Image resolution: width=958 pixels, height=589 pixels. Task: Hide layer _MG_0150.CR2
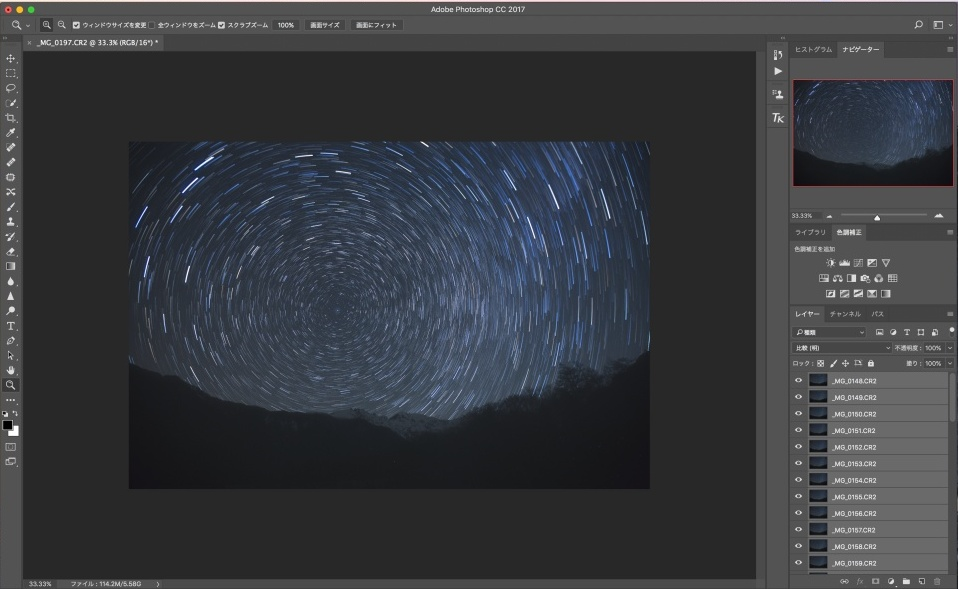click(x=798, y=414)
